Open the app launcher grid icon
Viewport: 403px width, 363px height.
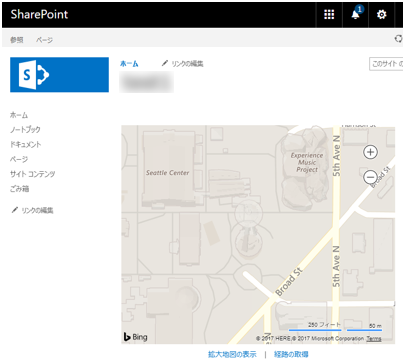pyautogui.click(x=329, y=15)
